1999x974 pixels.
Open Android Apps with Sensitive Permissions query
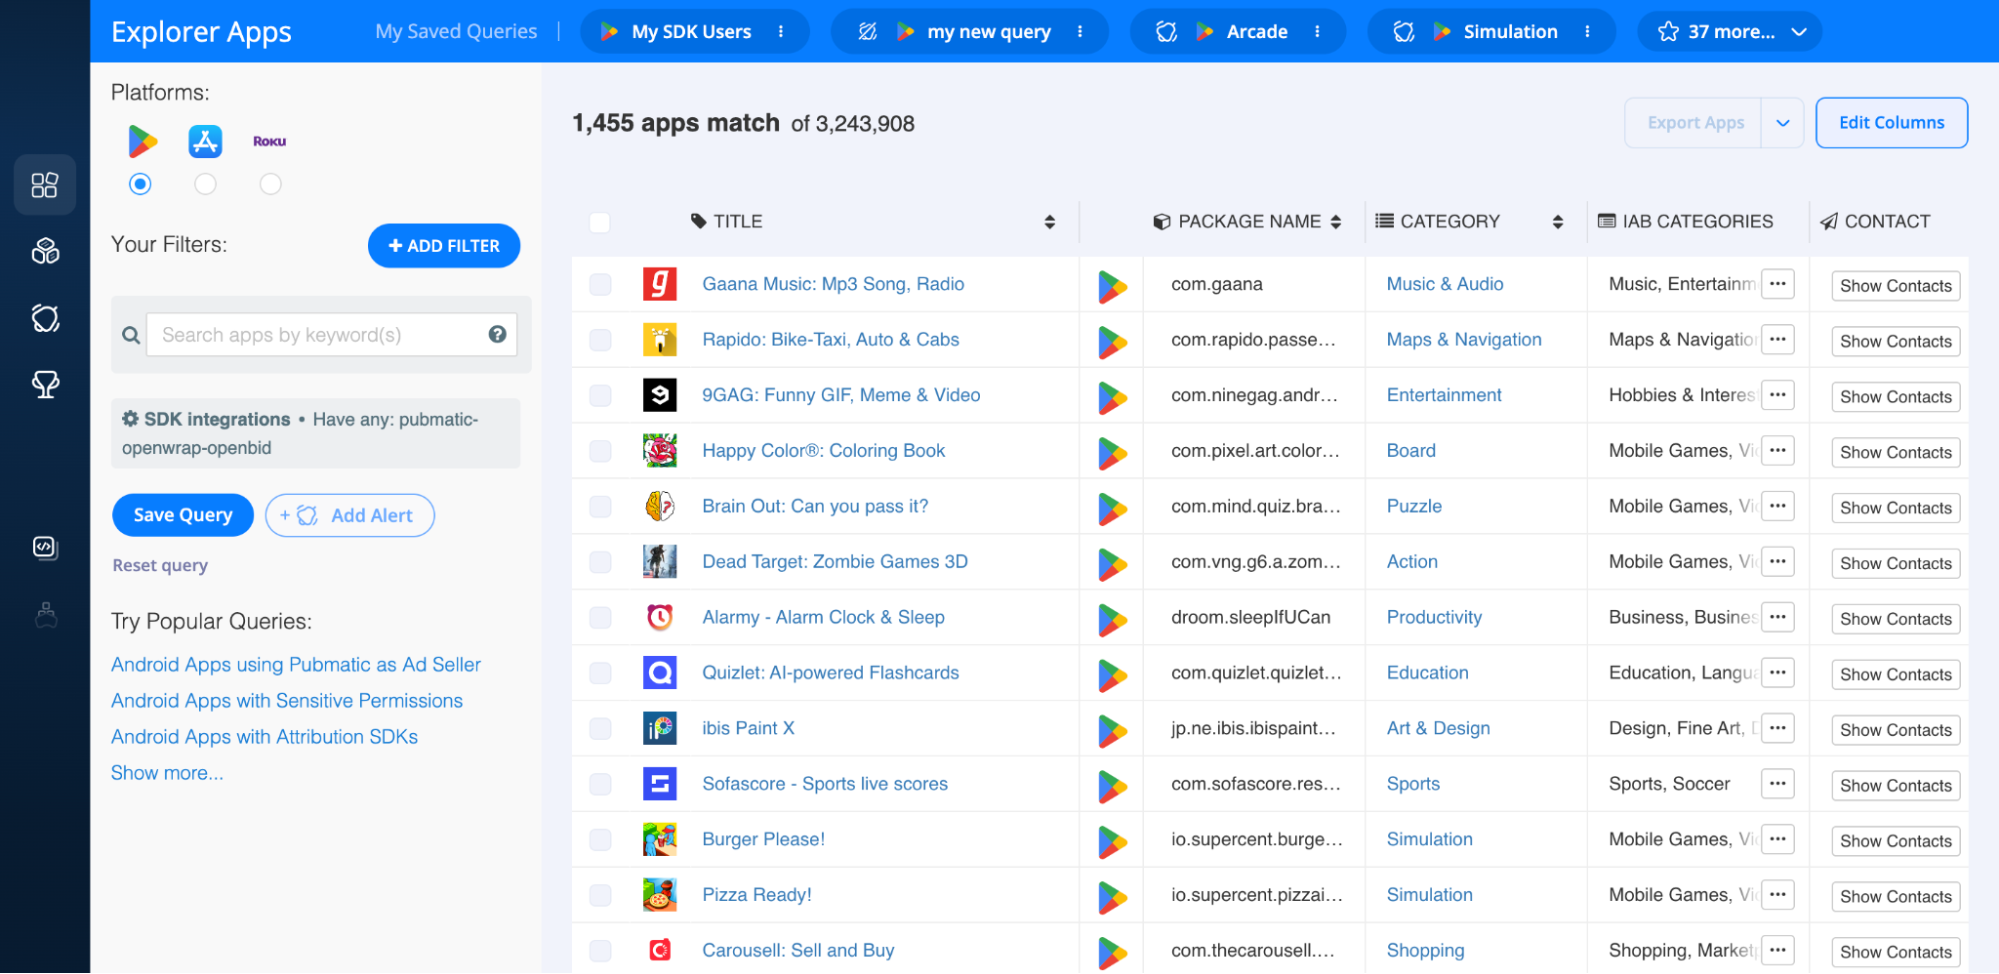click(x=287, y=701)
